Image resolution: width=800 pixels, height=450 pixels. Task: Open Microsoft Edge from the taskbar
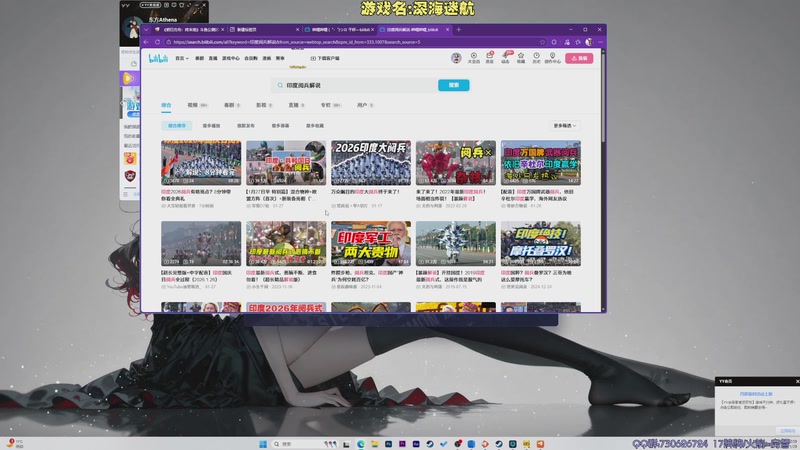click(x=361, y=444)
